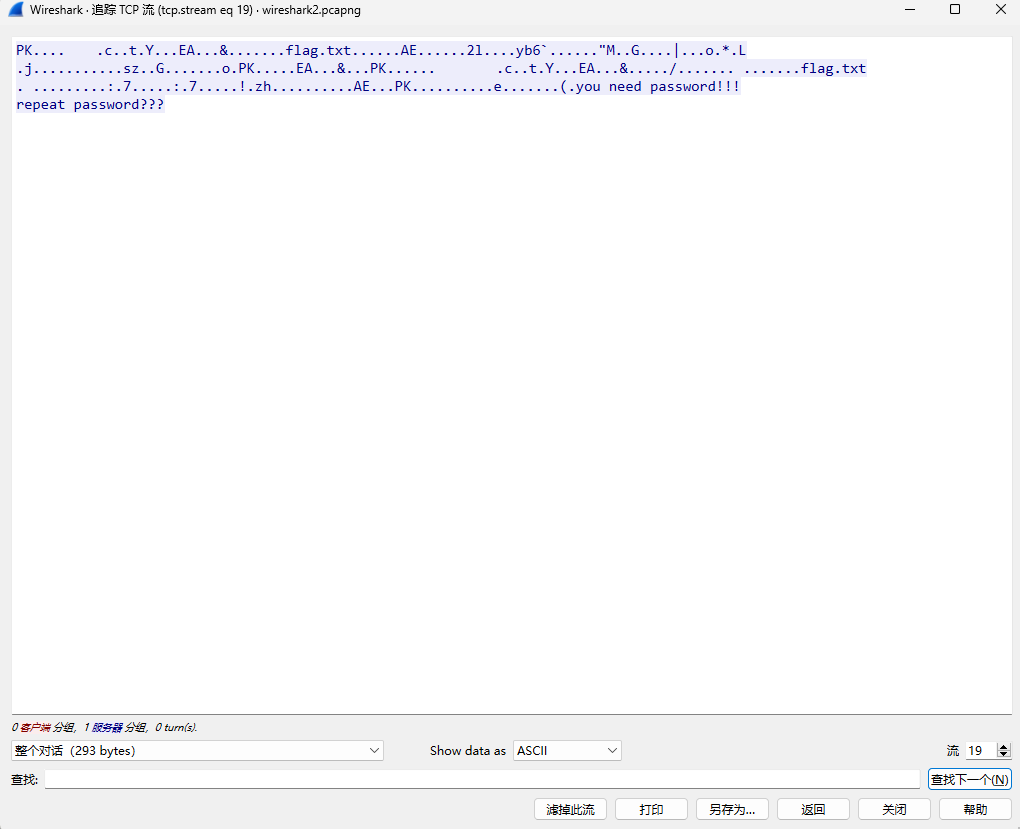Close the dialog with 关闭 button
The width and height of the screenshot is (1020, 829).
894,809
